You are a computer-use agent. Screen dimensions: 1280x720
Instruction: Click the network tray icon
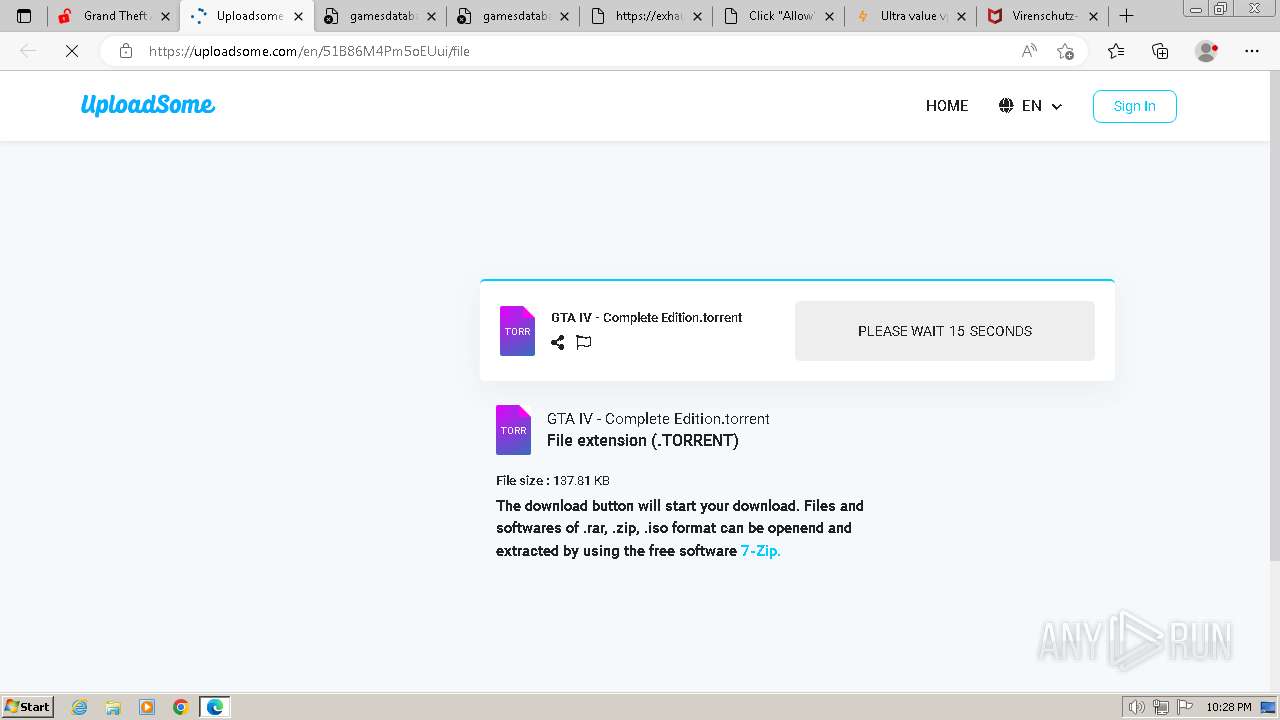tap(1162, 707)
